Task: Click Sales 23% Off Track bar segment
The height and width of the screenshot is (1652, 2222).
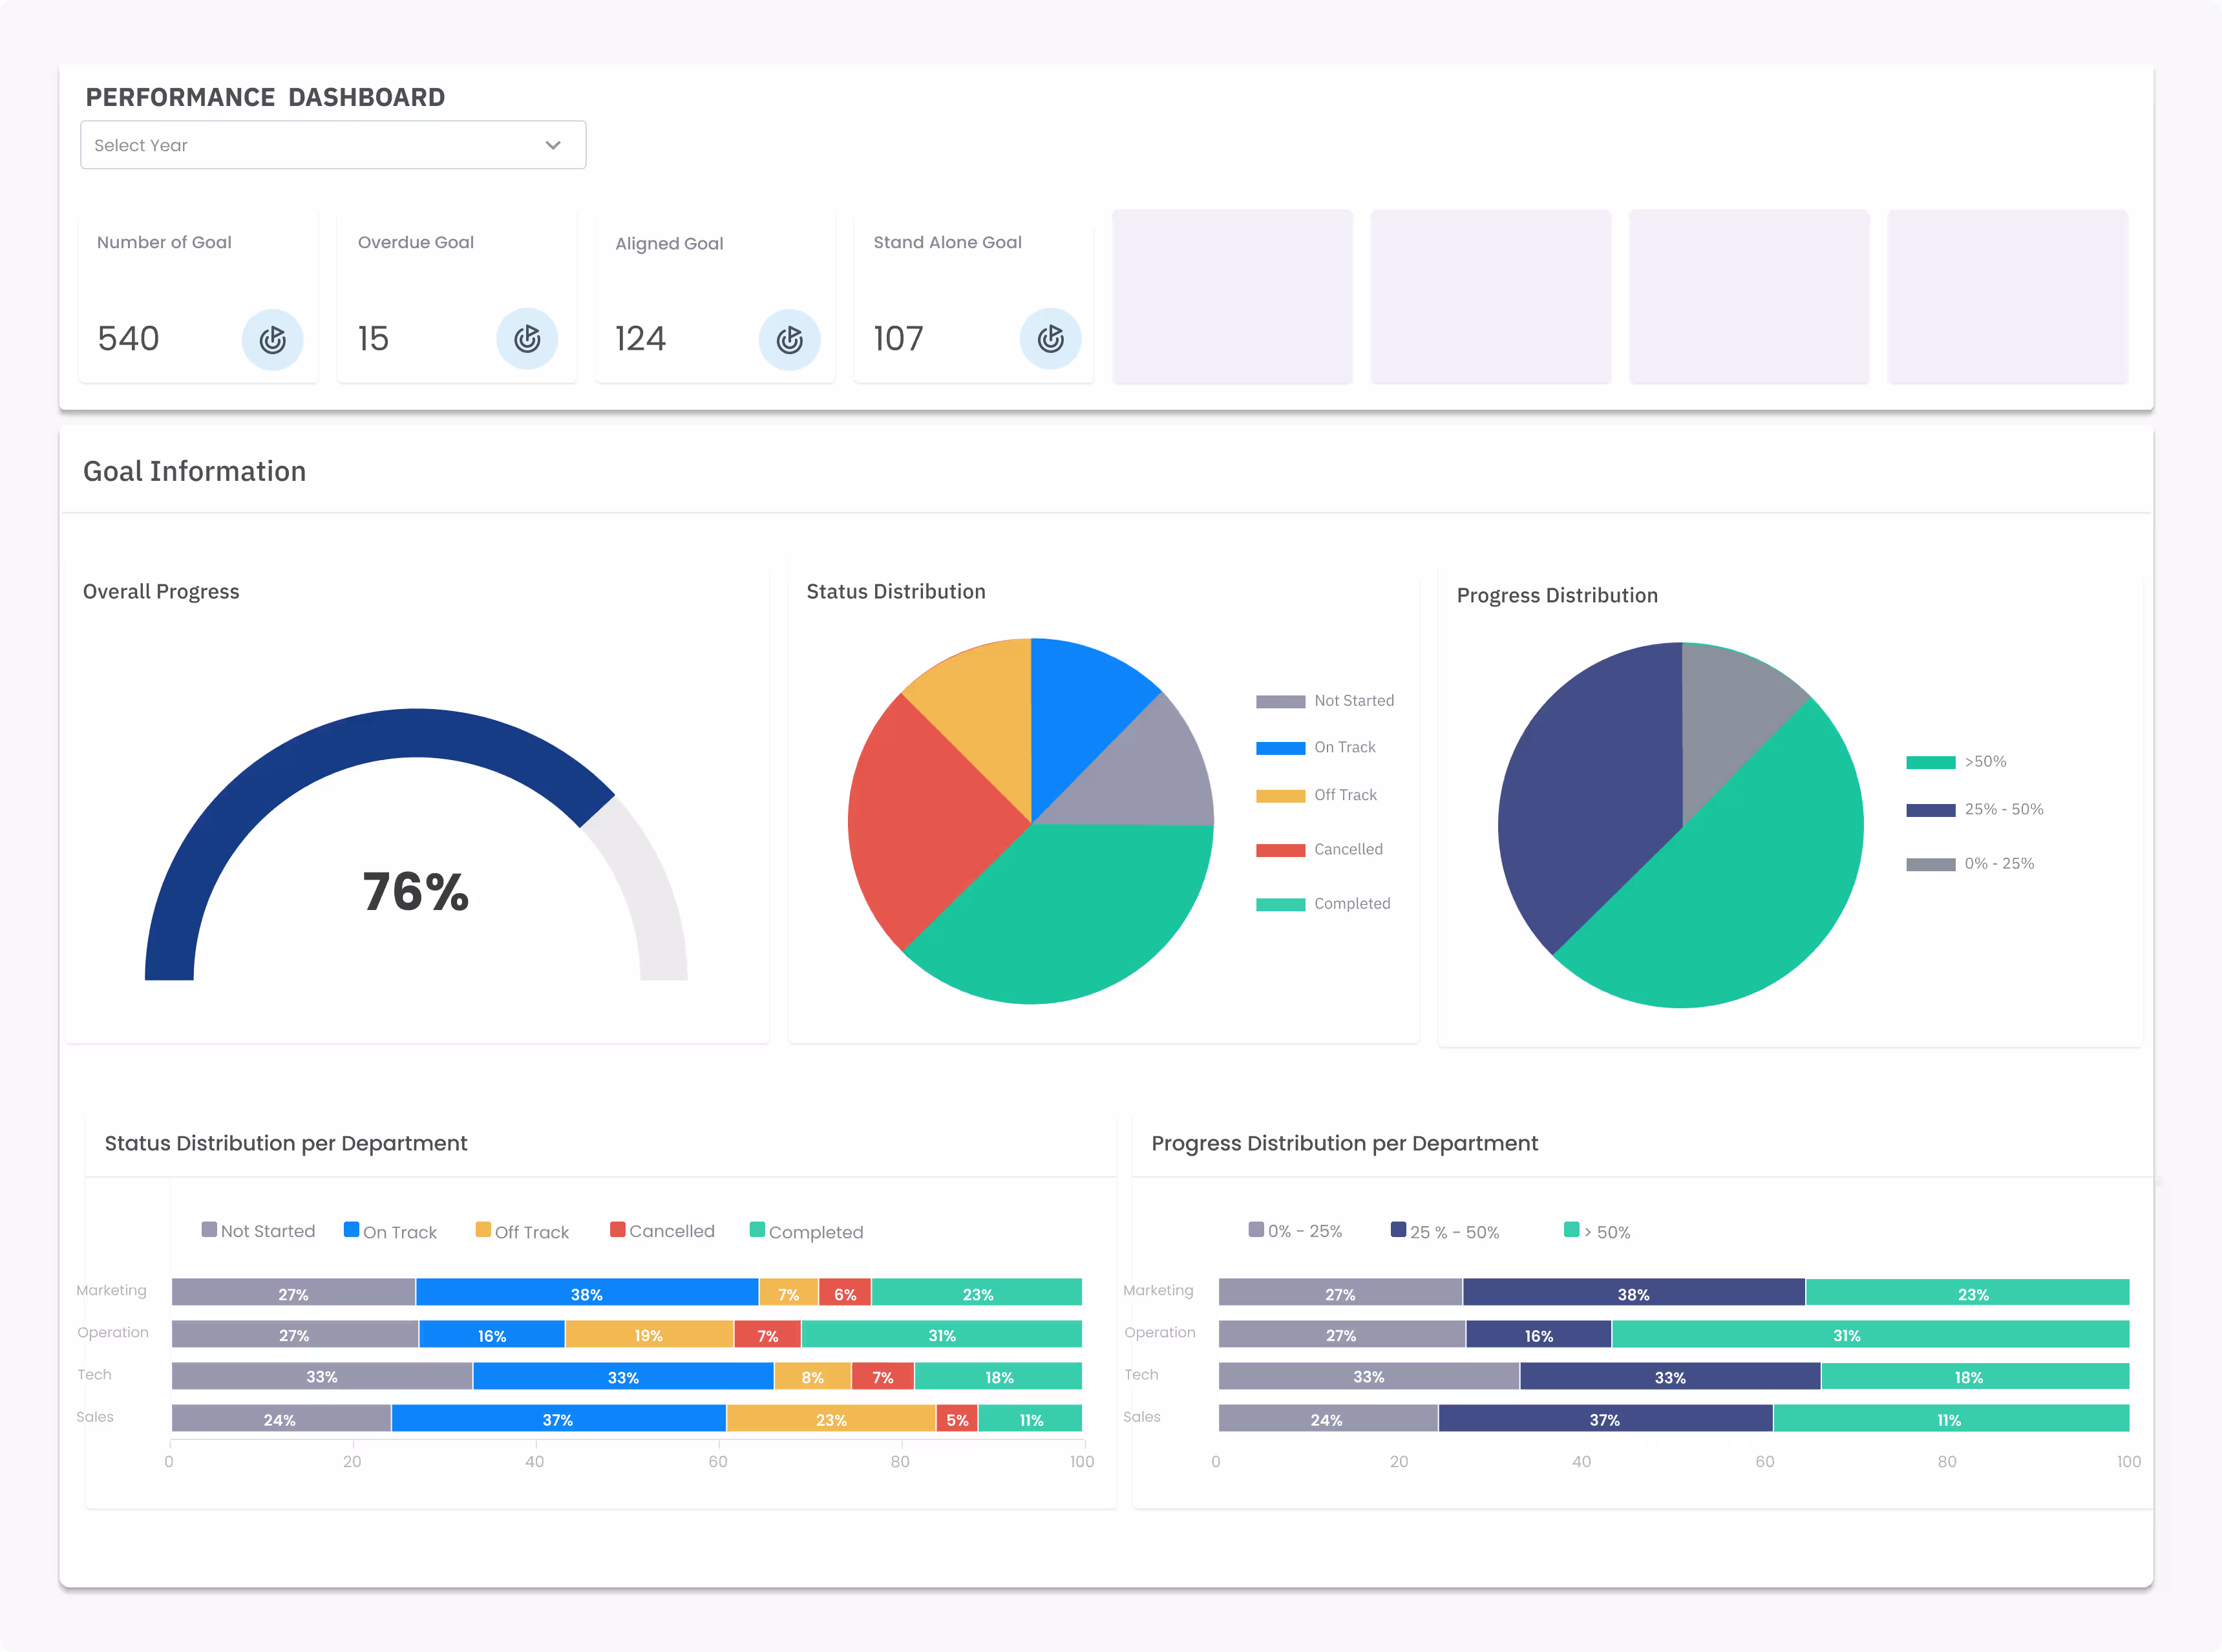Action: [831, 1418]
